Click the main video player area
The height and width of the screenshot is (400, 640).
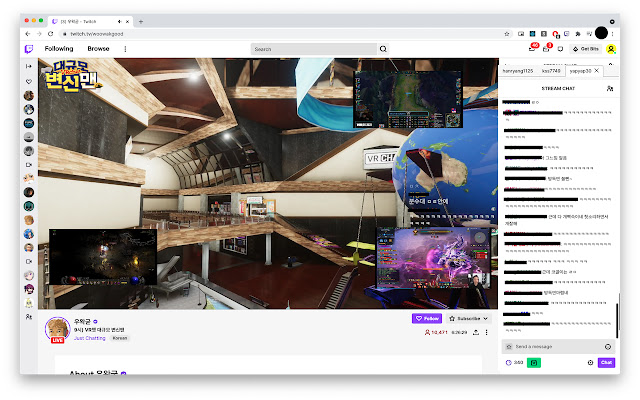click(x=268, y=183)
